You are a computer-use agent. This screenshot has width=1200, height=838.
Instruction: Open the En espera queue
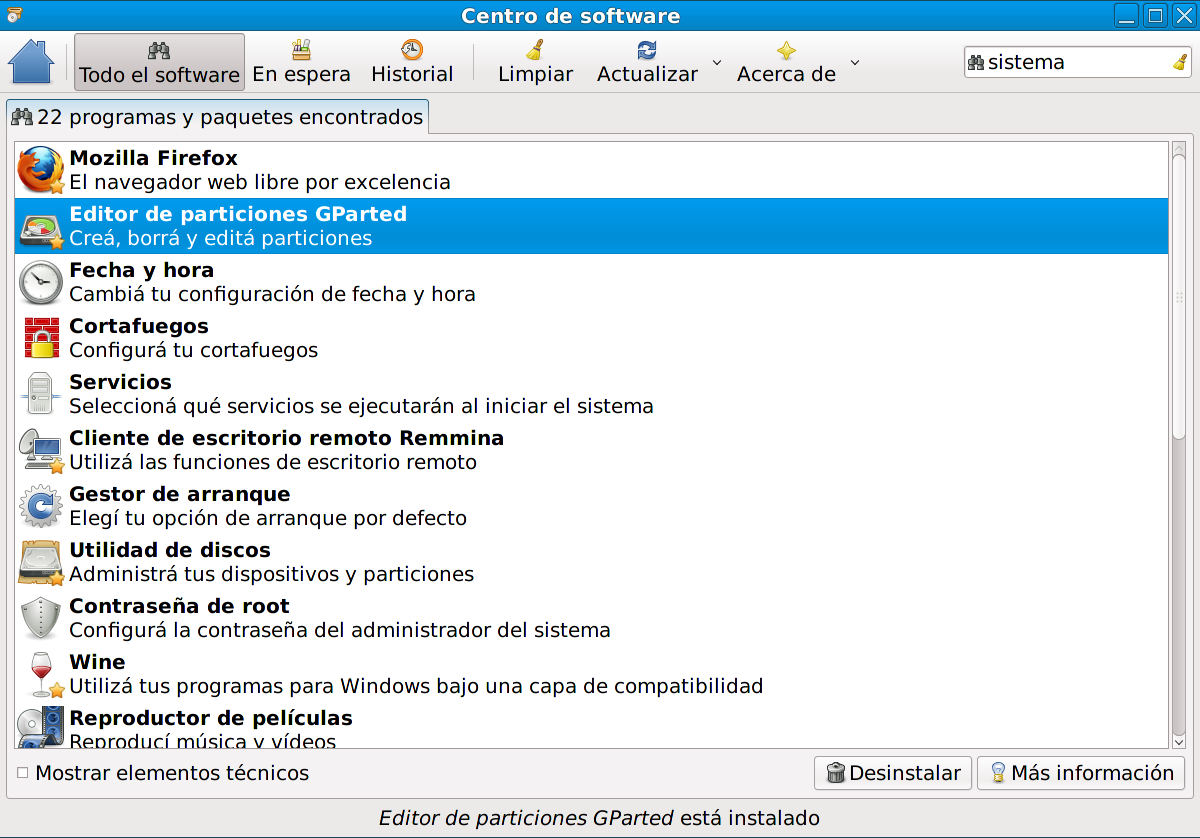pos(301,62)
